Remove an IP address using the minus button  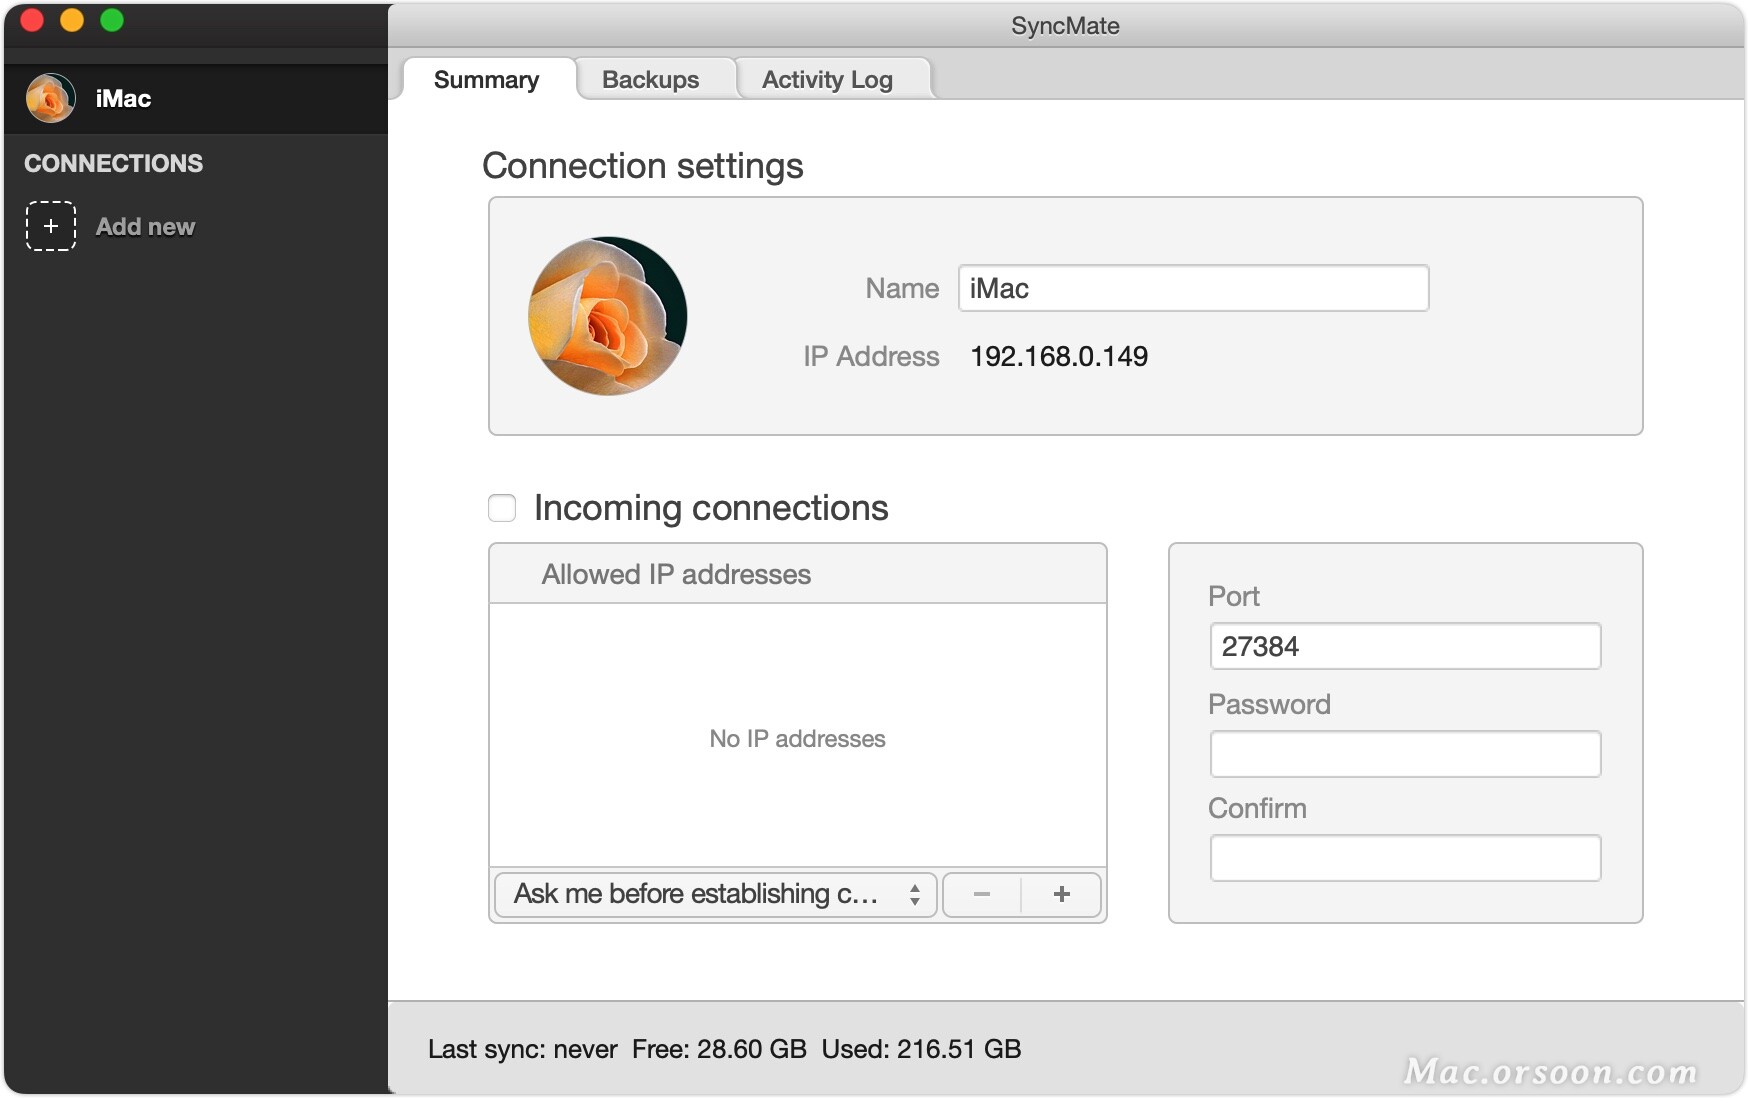pos(982,895)
